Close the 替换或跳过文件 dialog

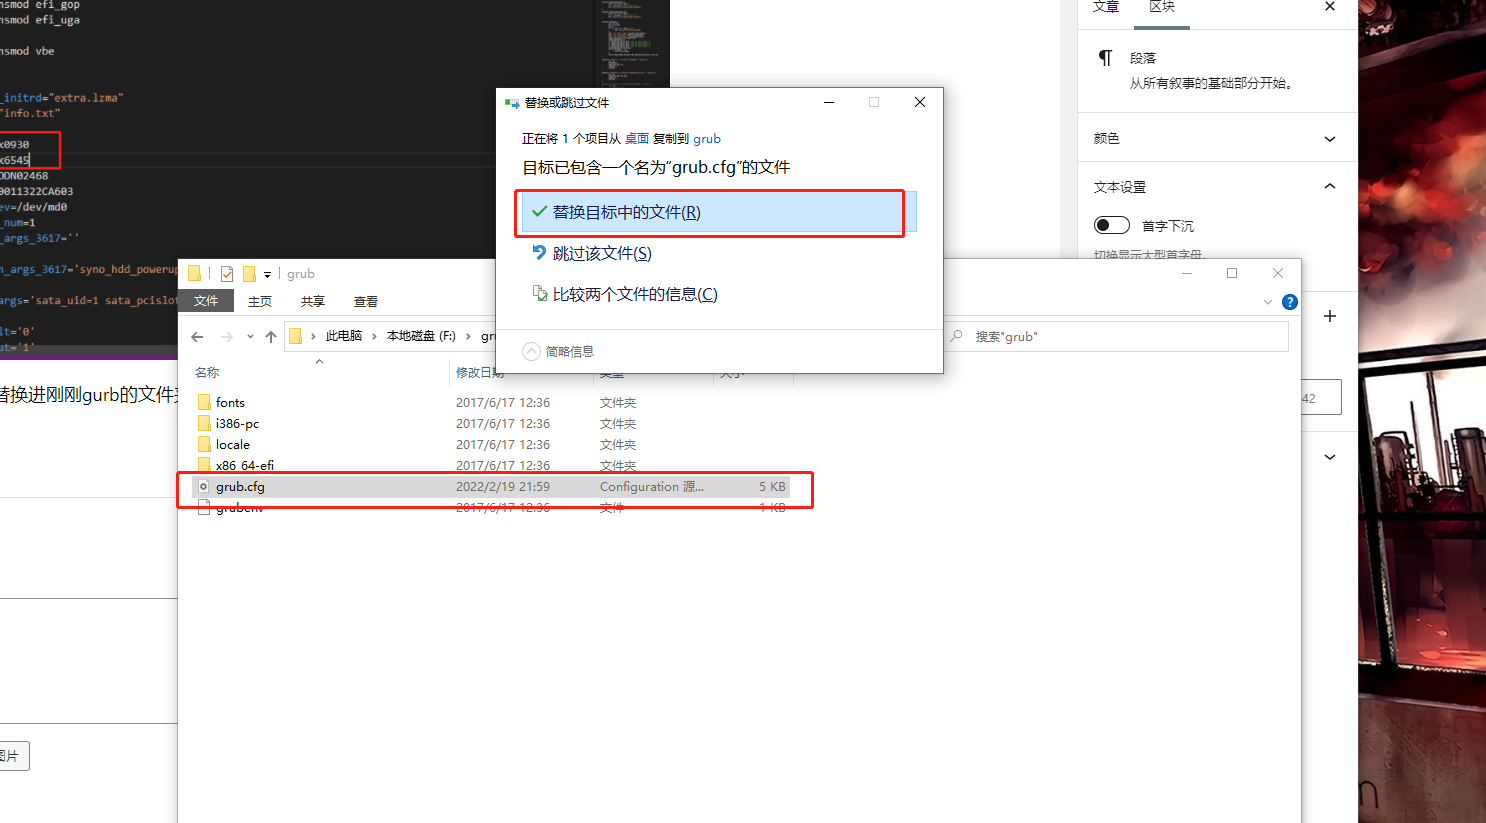click(x=920, y=102)
